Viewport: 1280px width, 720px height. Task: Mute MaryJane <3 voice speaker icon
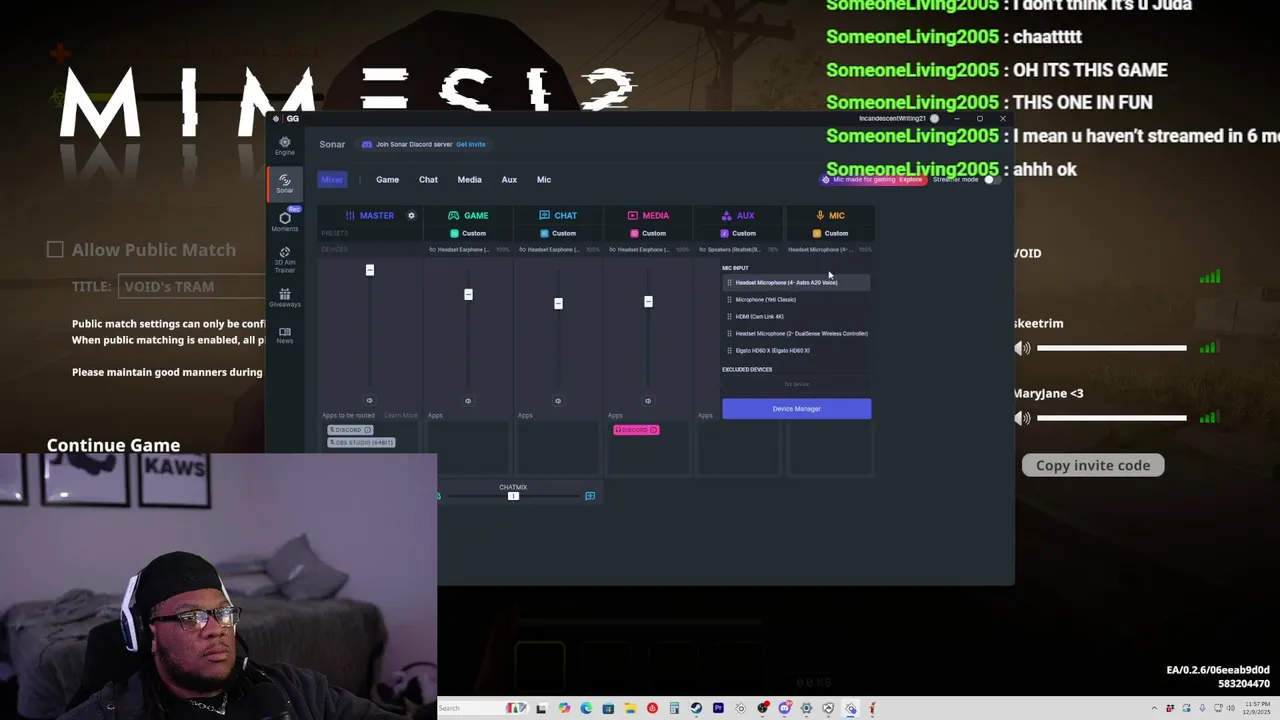1022,418
